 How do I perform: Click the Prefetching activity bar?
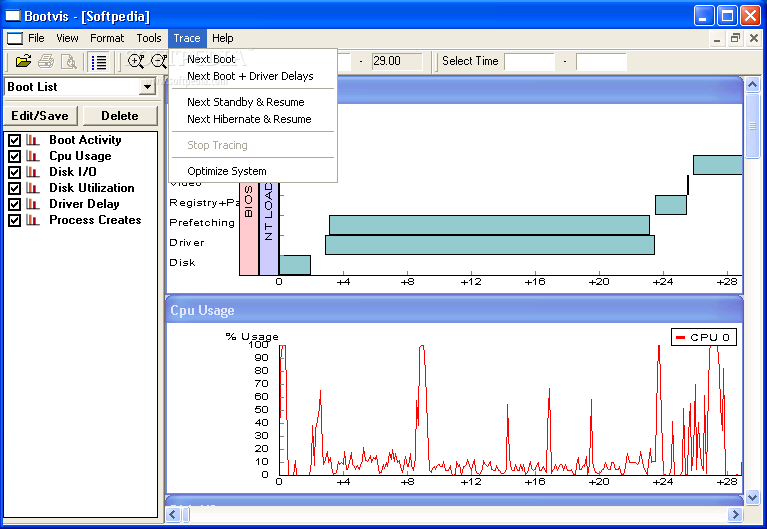click(x=489, y=225)
